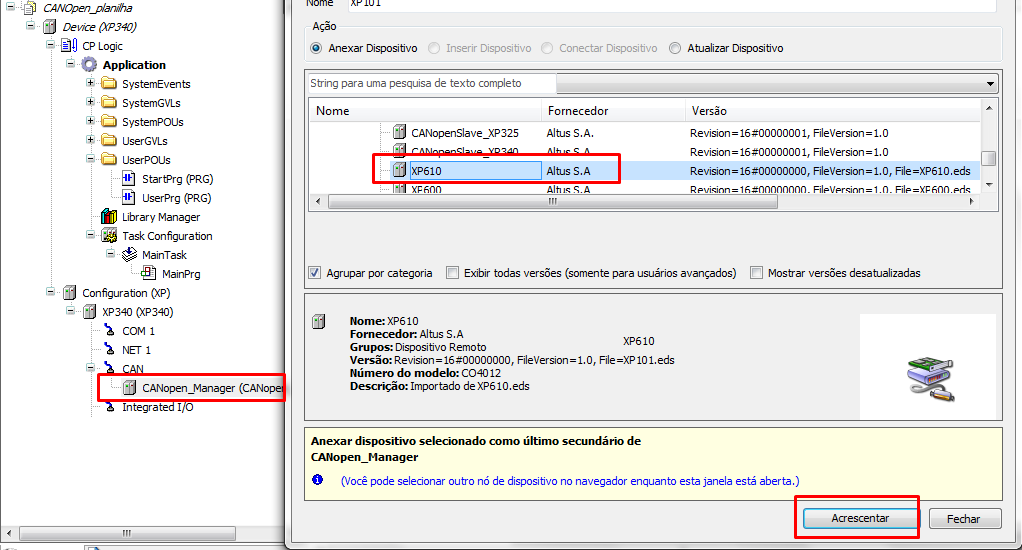Select the CANopen_Manager device icon

point(129,387)
